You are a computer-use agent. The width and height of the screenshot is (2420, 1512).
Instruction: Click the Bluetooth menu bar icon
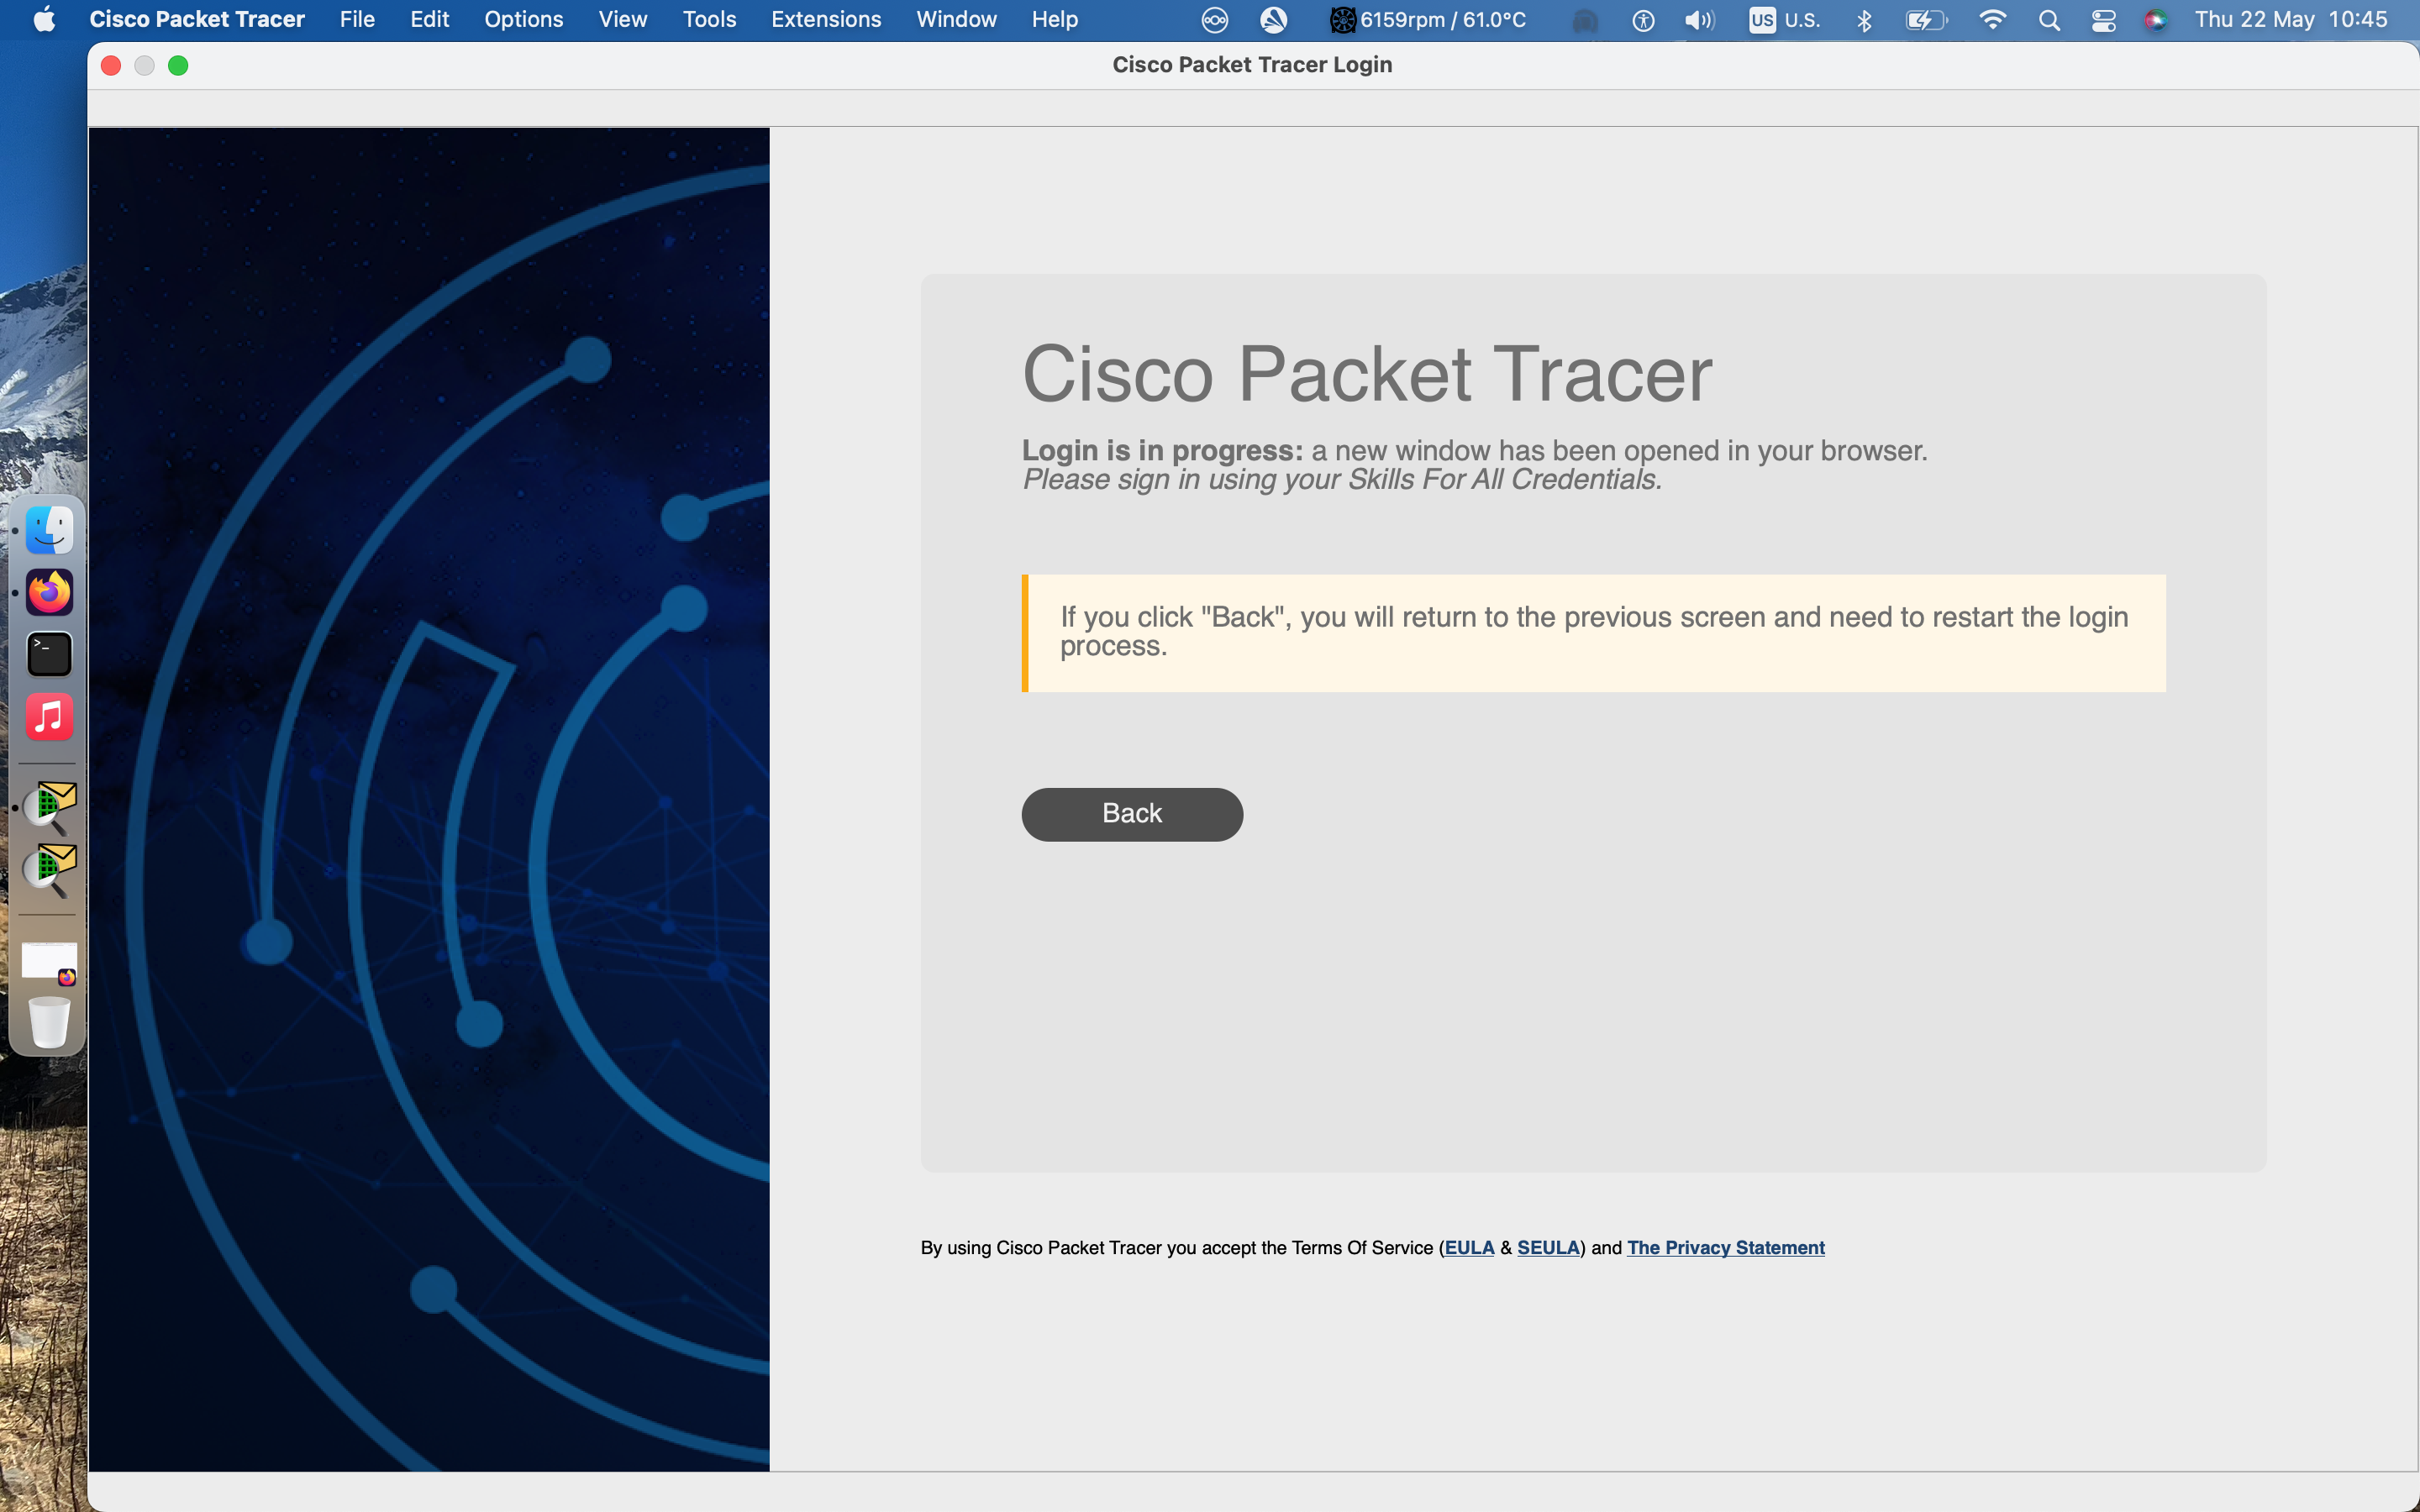(1864, 20)
